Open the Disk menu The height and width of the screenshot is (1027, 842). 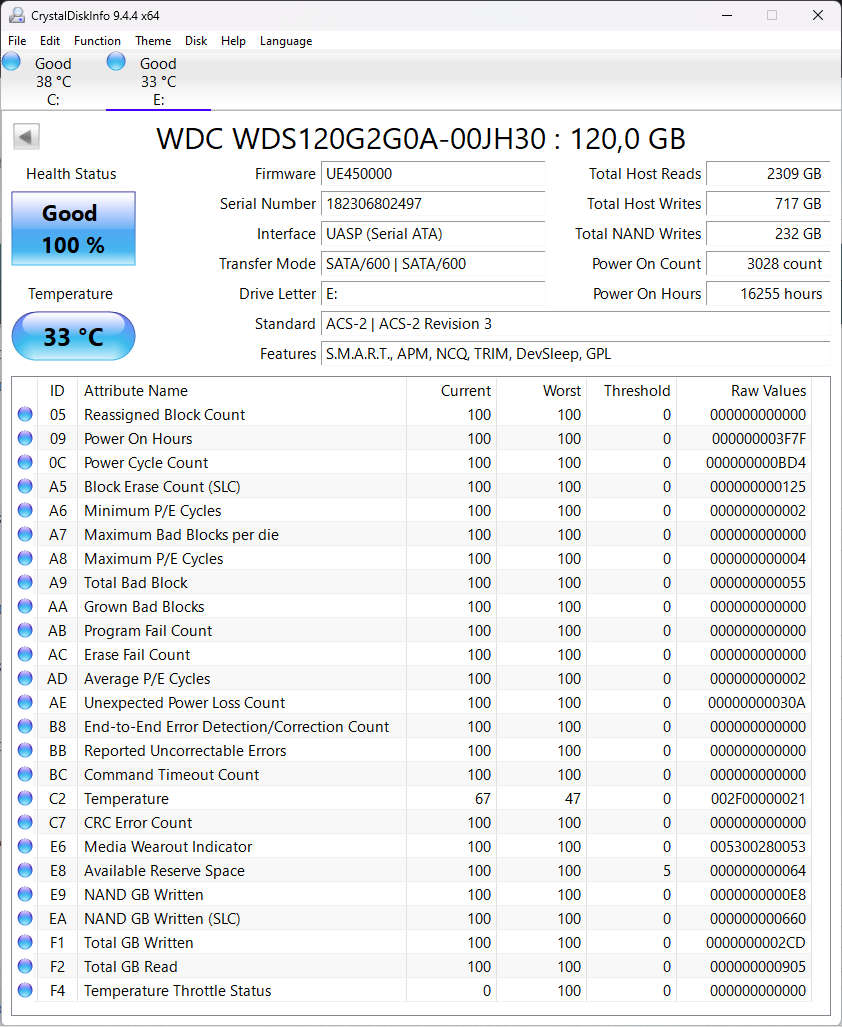click(x=195, y=41)
